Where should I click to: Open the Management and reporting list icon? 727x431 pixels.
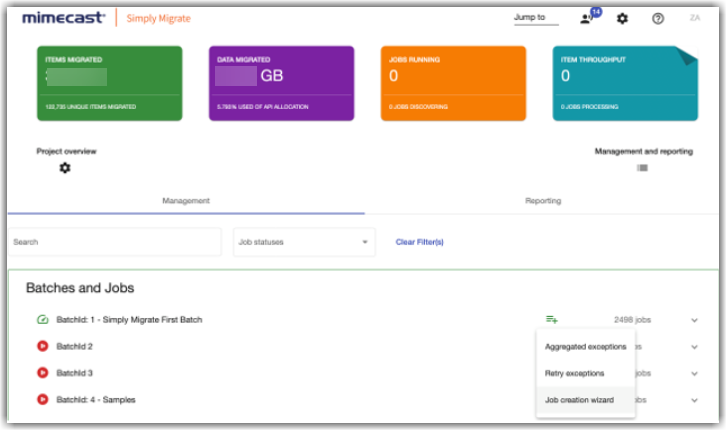(642, 168)
